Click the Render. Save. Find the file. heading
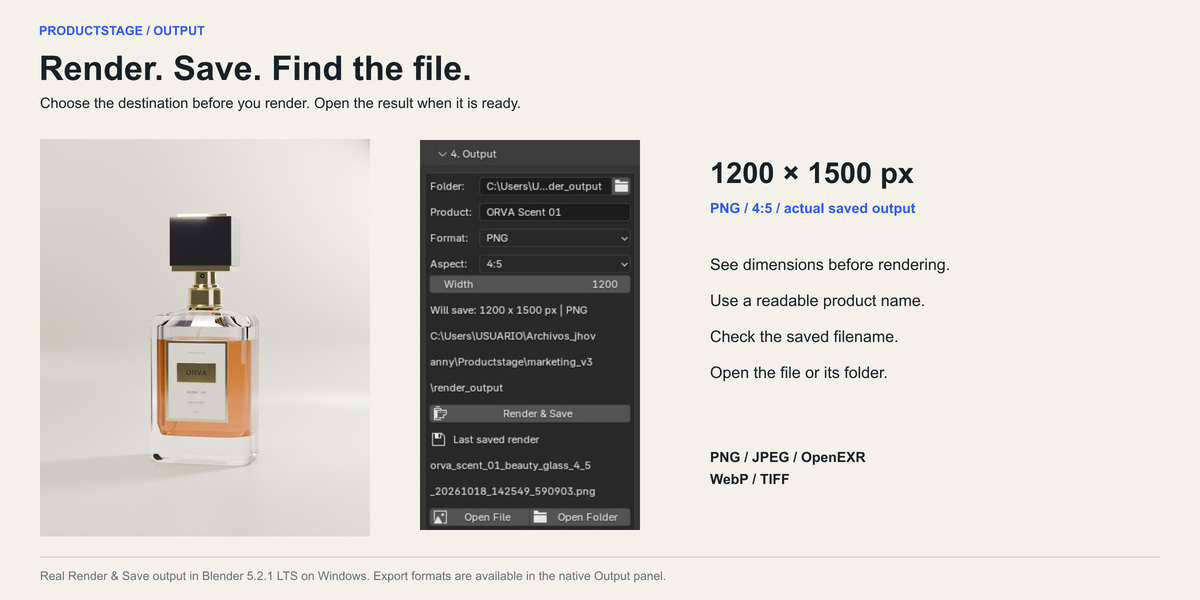1200x600 pixels. (x=255, y=68)
